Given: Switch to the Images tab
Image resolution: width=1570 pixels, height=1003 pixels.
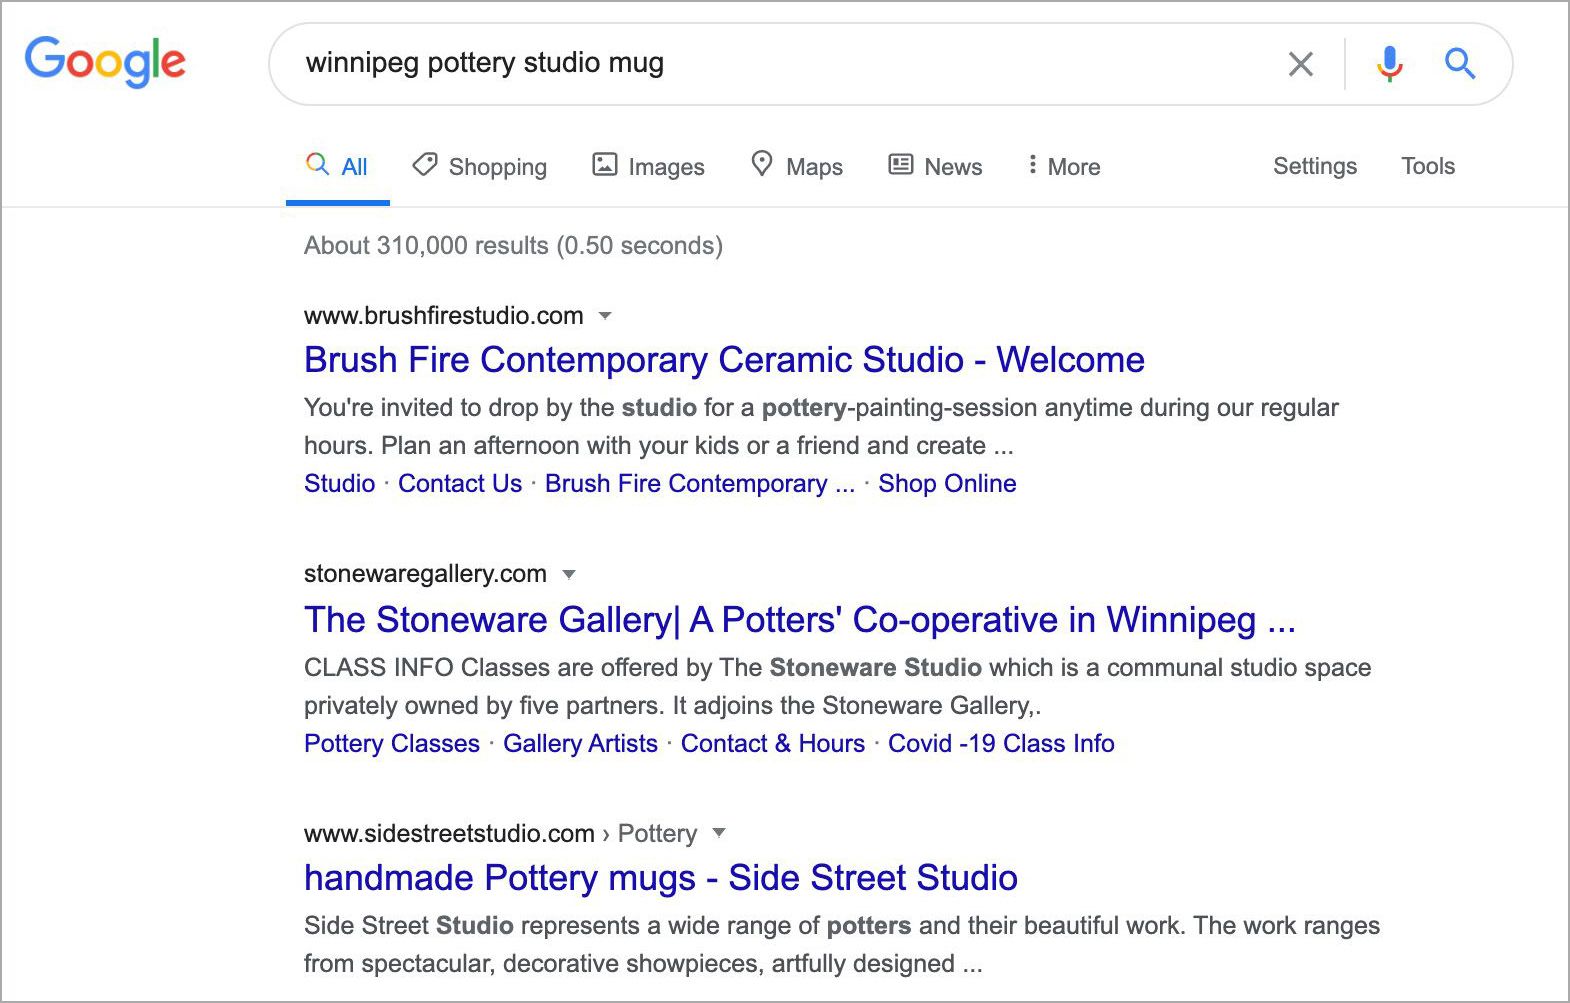Looking at the screenshot, I should coord(648,166).
